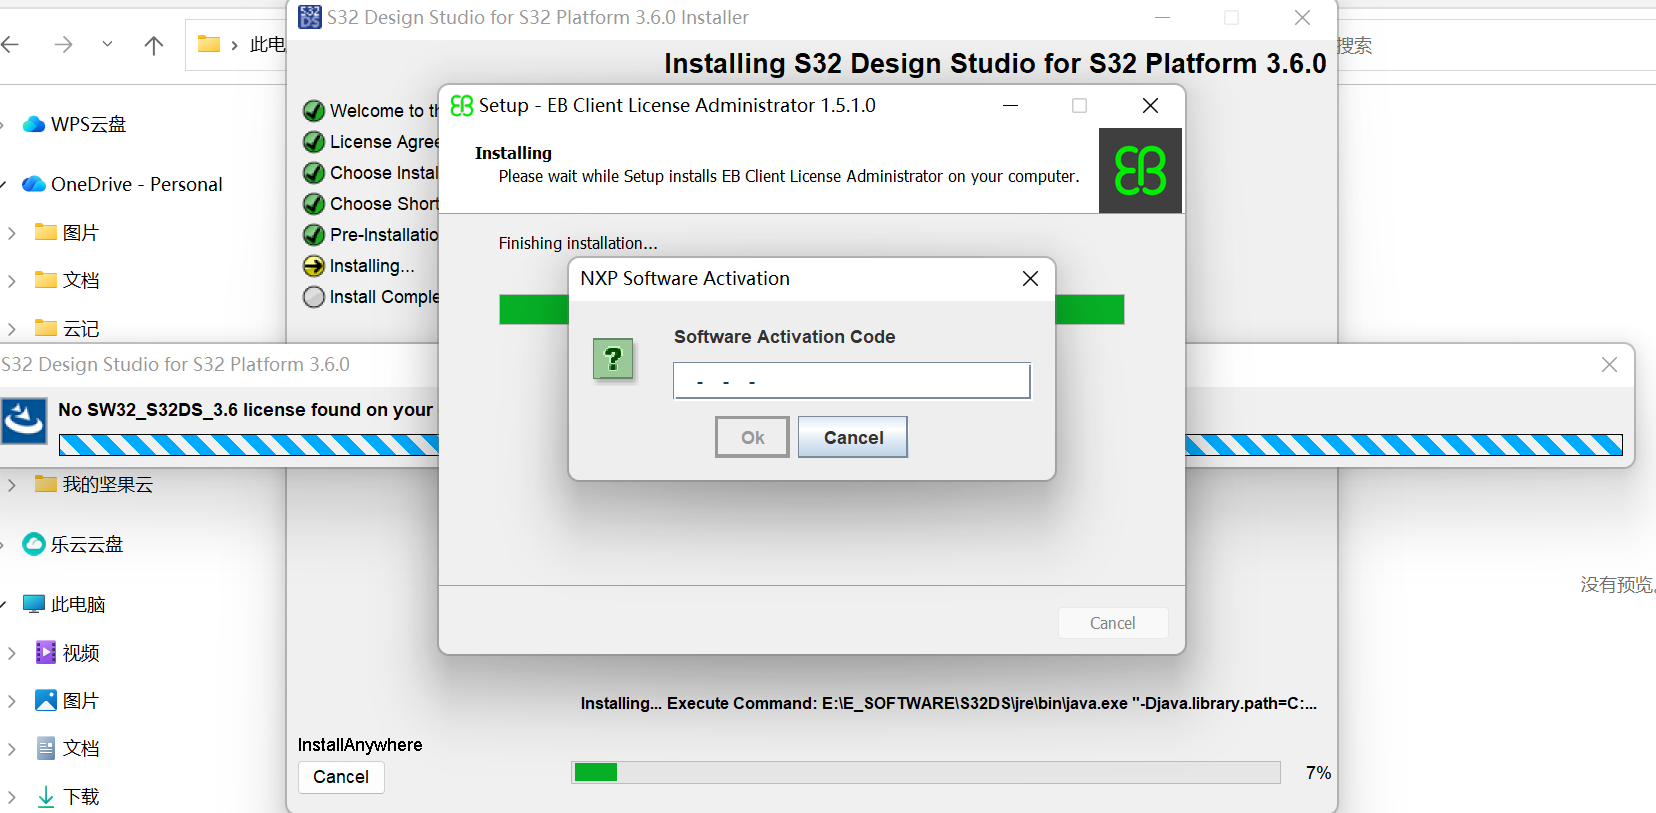Click the Pre-Installation step checkmark icon

click(314, 235)
